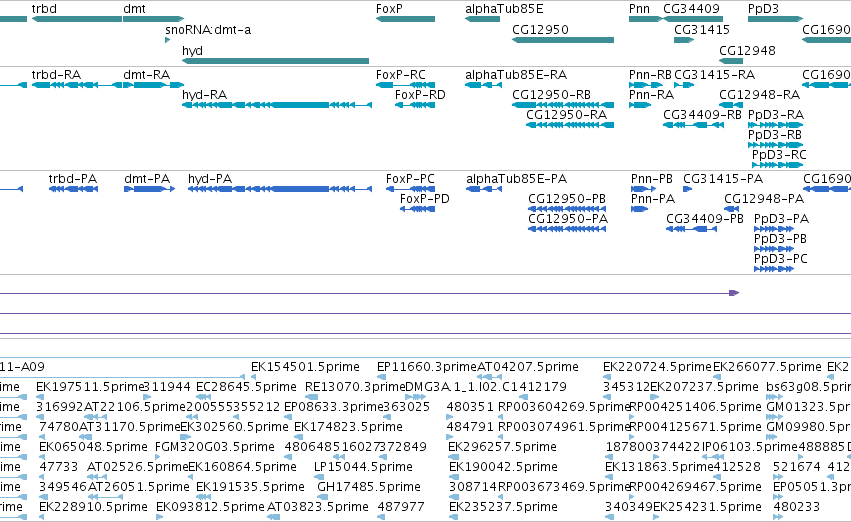Click EST GH17485.5prime
This screenshot has width=851, height=522.
[369, 487]
